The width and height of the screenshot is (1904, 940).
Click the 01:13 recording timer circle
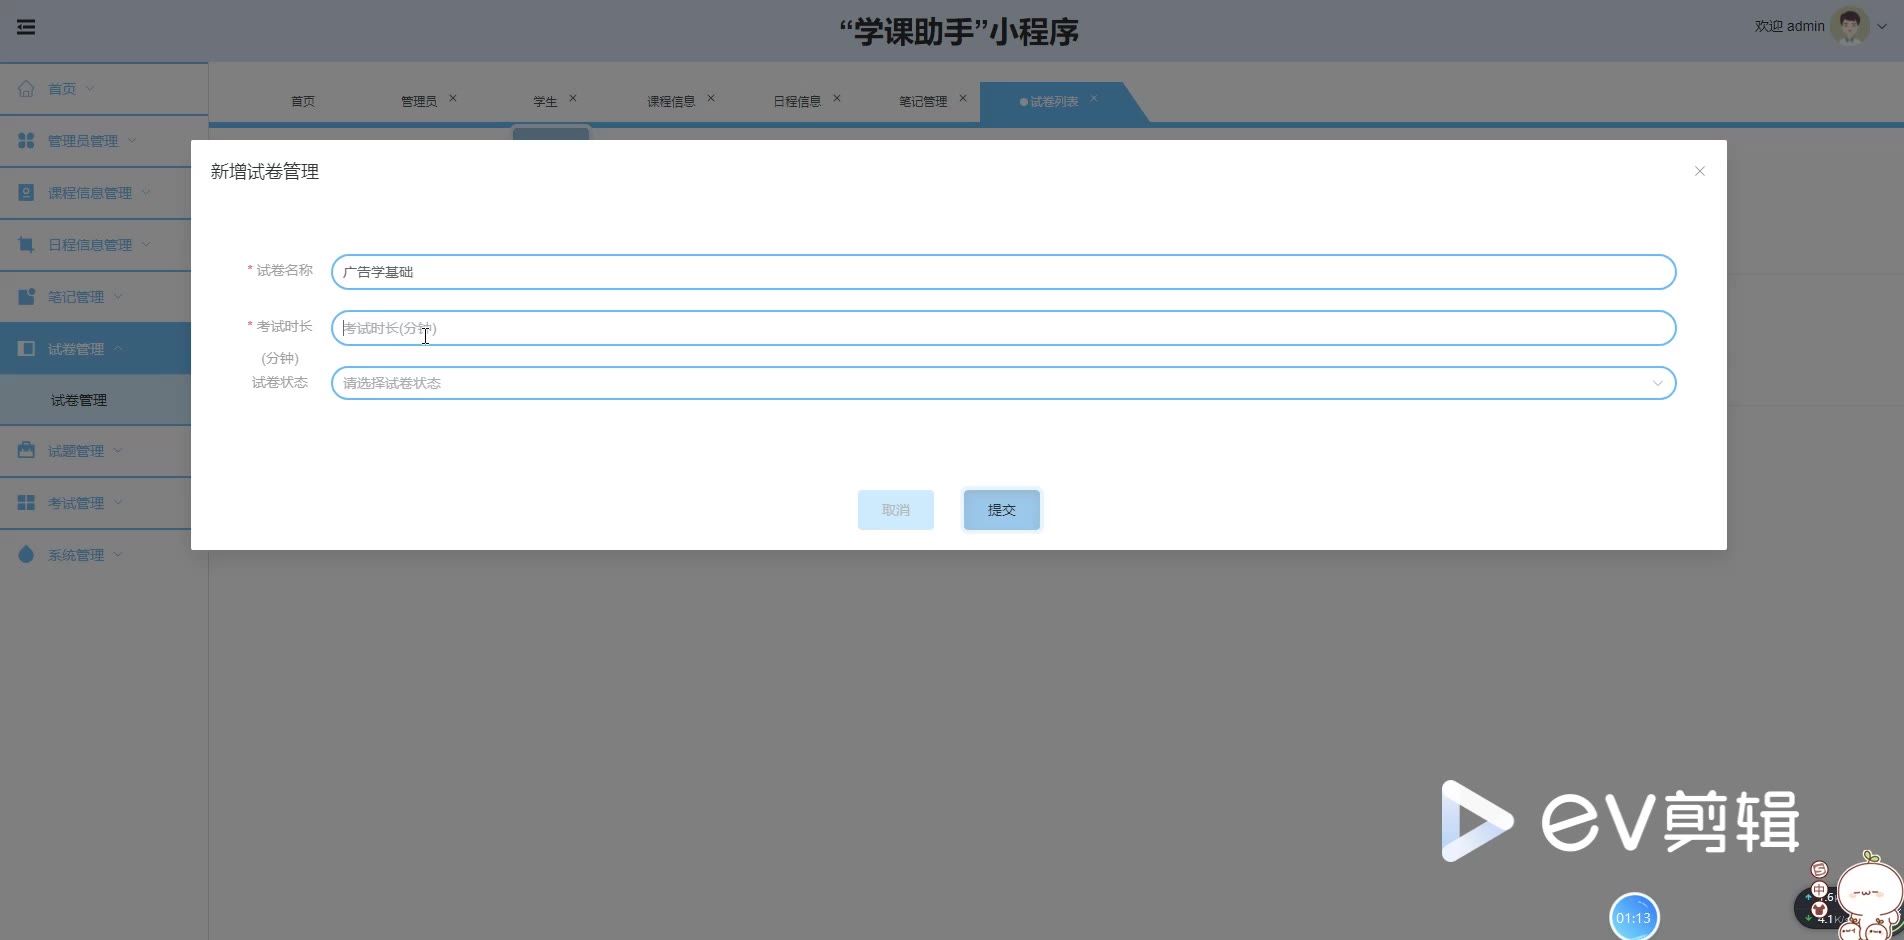[x=1634, y=917]
